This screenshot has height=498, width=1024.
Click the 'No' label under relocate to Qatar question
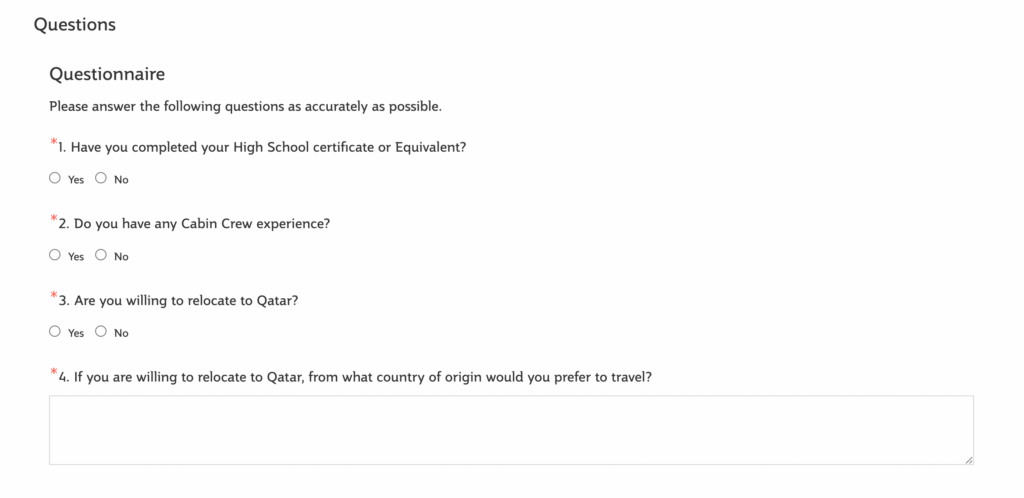121,334
